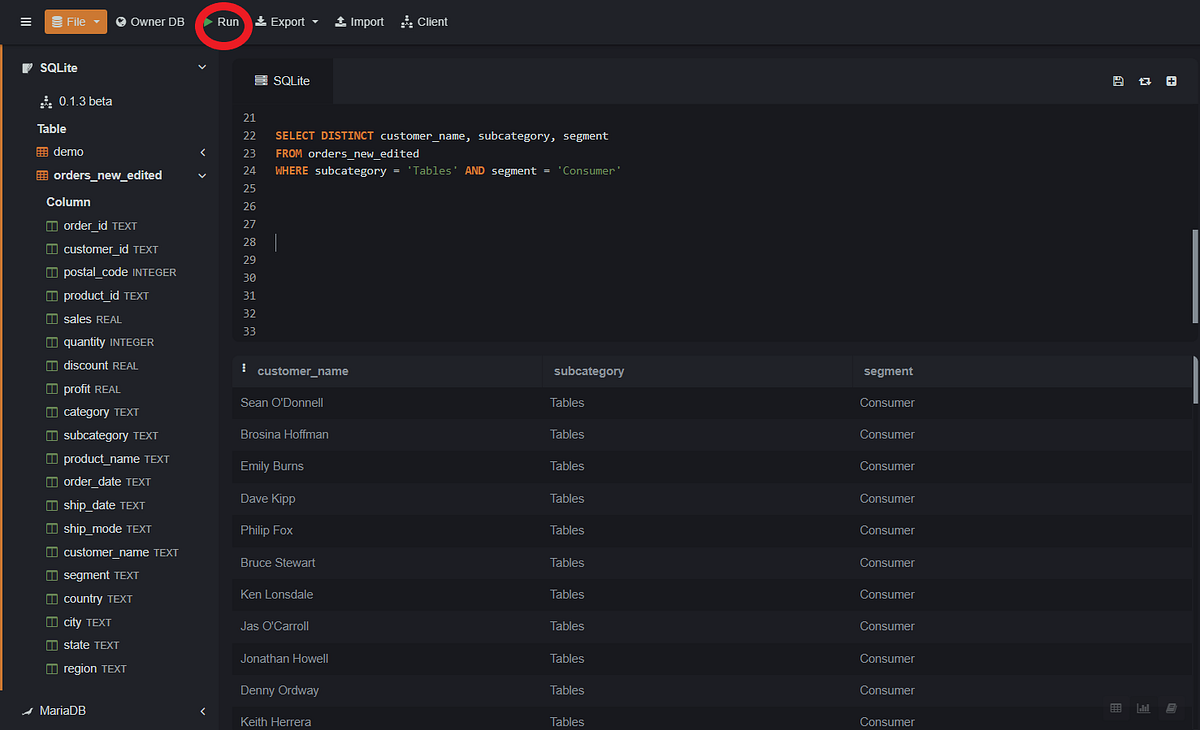Collapse the orders_new_edited table
Viewport: 1200px width, 730px height.
(202, 175)
